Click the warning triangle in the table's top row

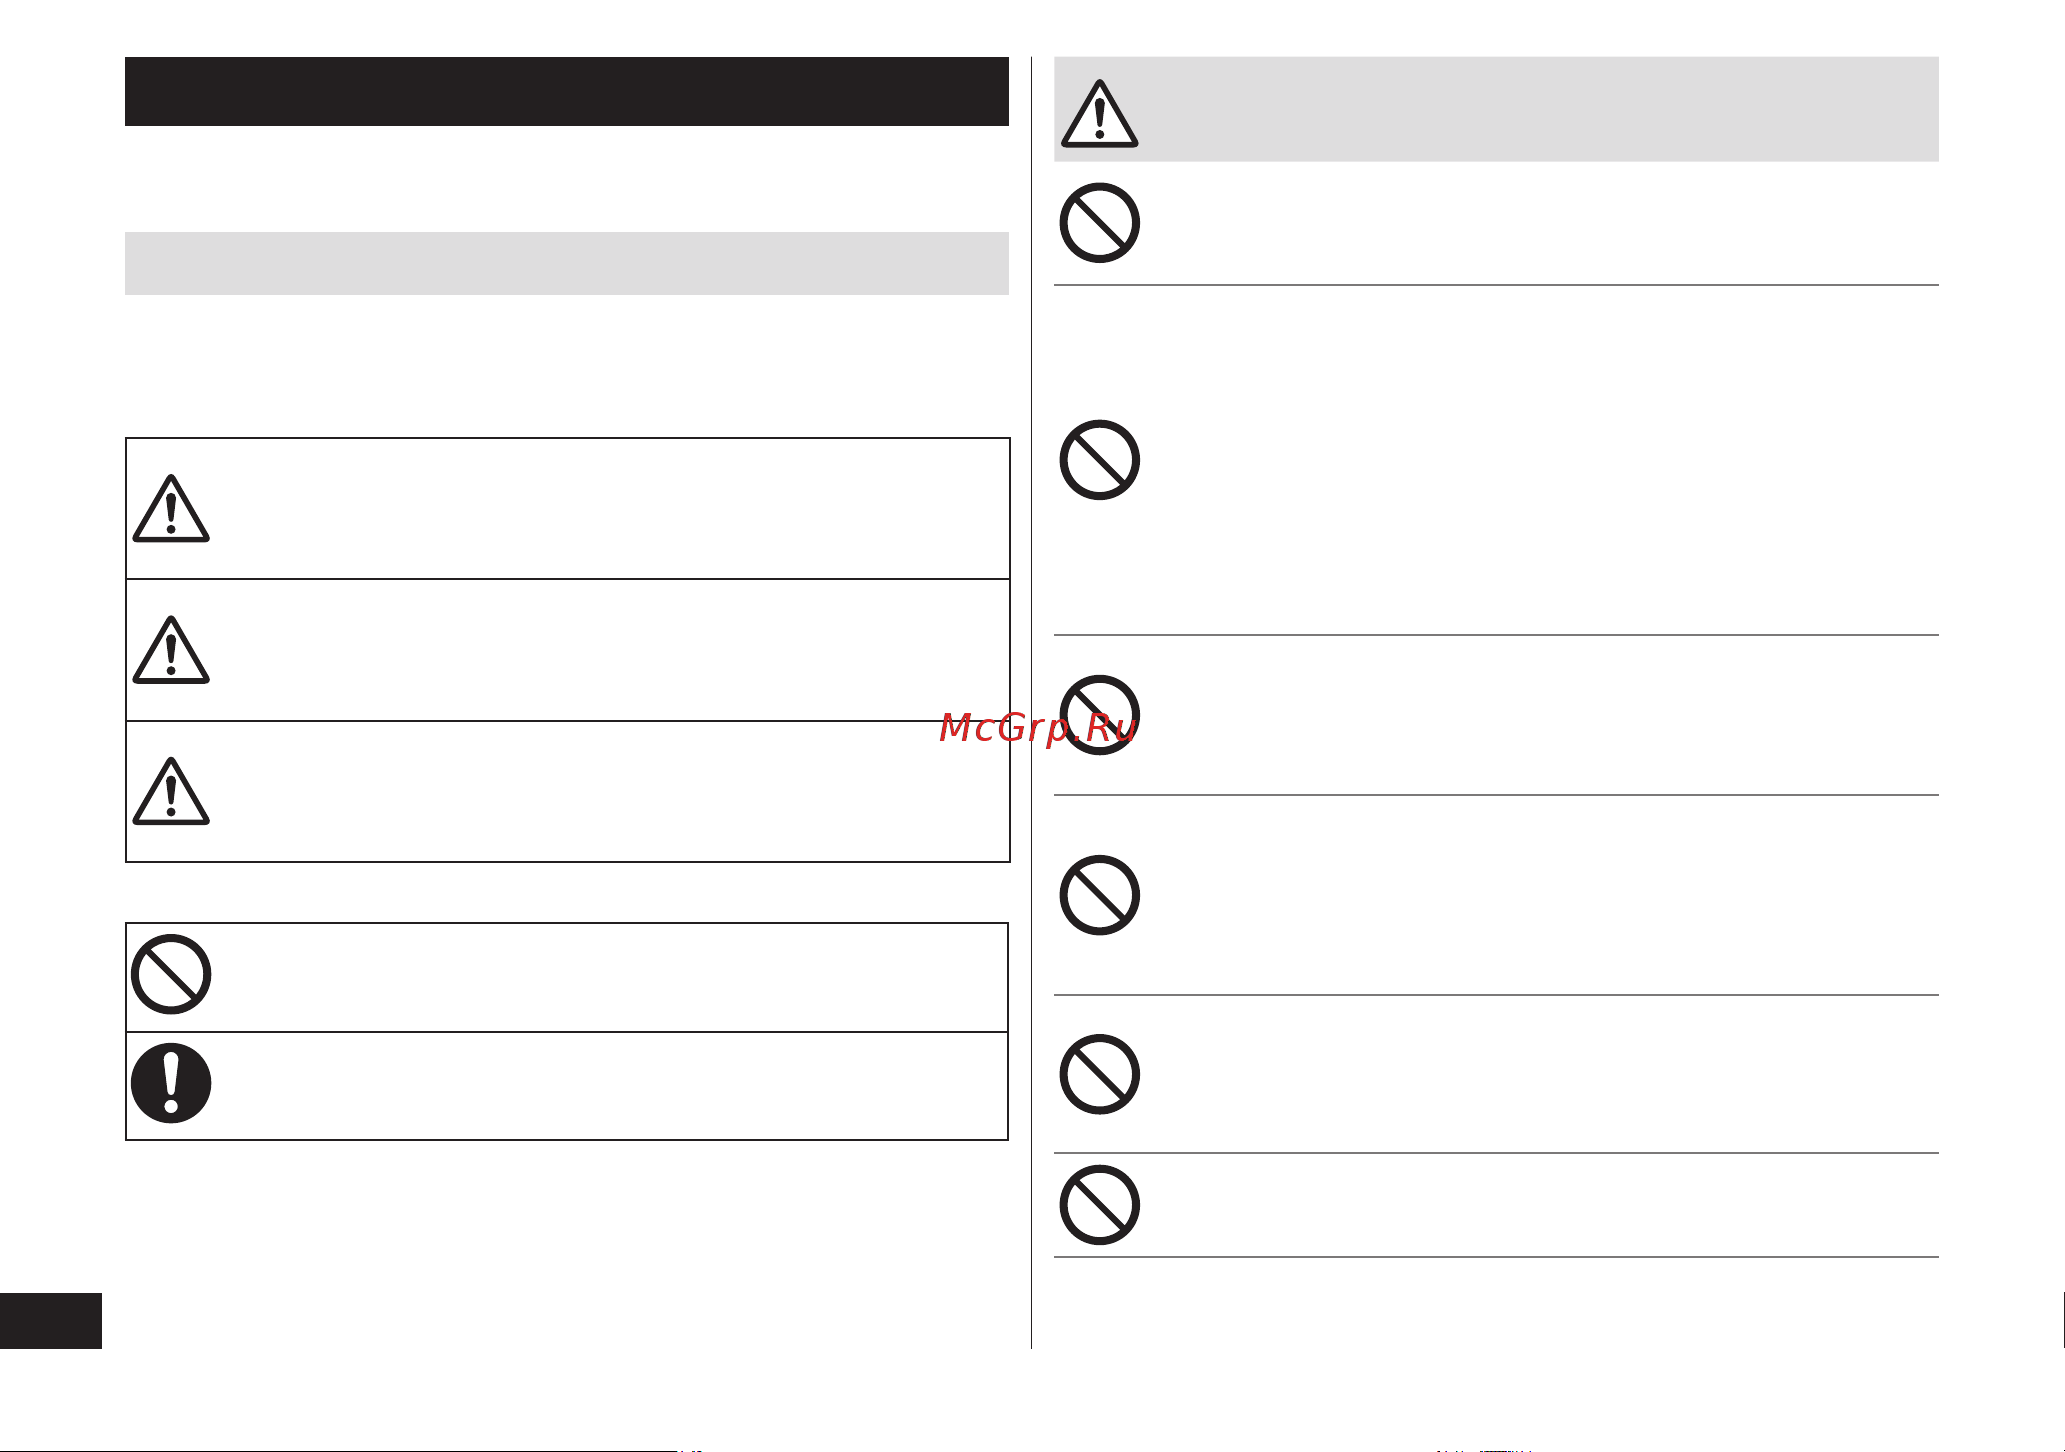pos(171,509)
